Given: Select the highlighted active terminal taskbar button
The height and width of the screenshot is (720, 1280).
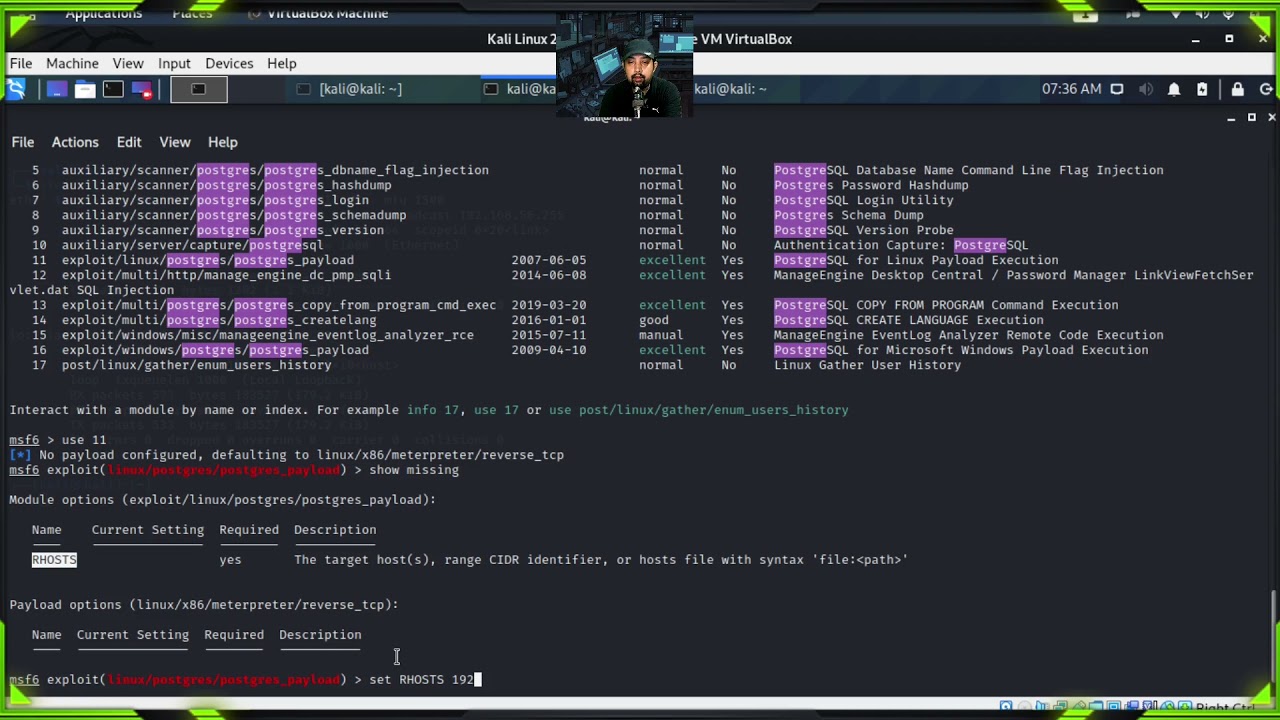Looking at the screenshot, I should 199,89.
